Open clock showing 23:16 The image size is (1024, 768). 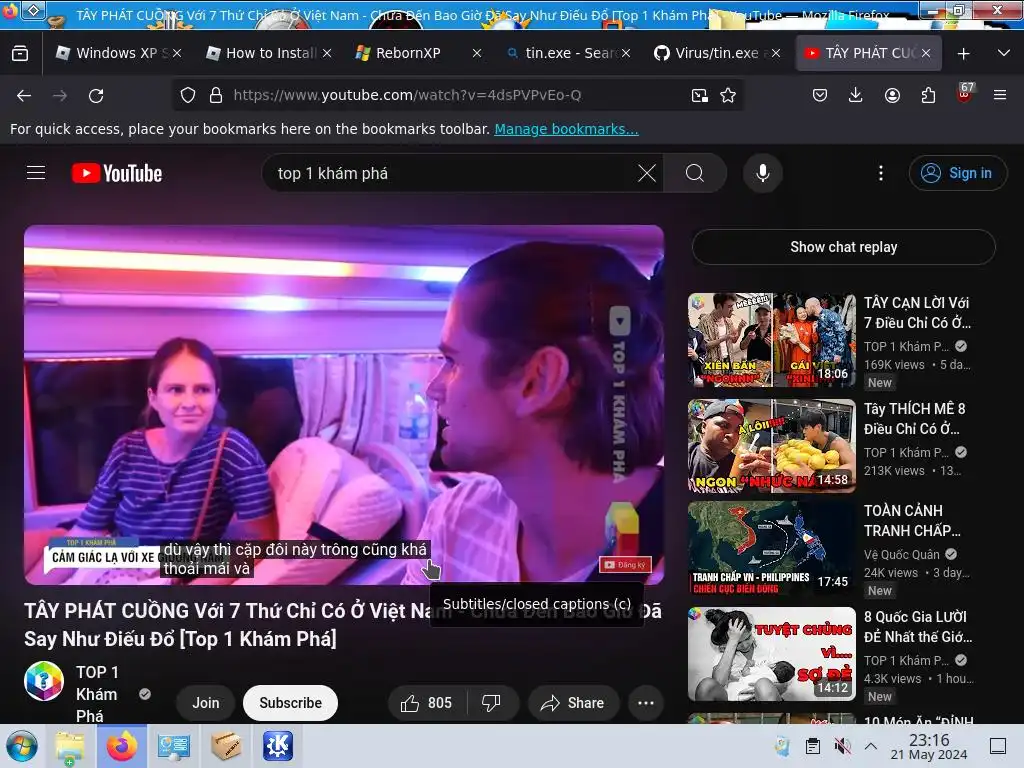[x=929, y=746]
